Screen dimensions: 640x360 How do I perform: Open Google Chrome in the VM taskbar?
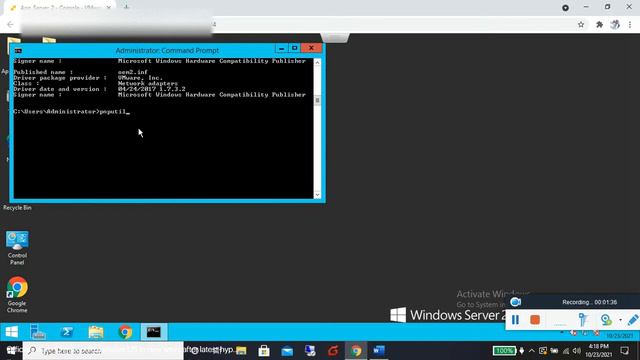coord(125,332)
